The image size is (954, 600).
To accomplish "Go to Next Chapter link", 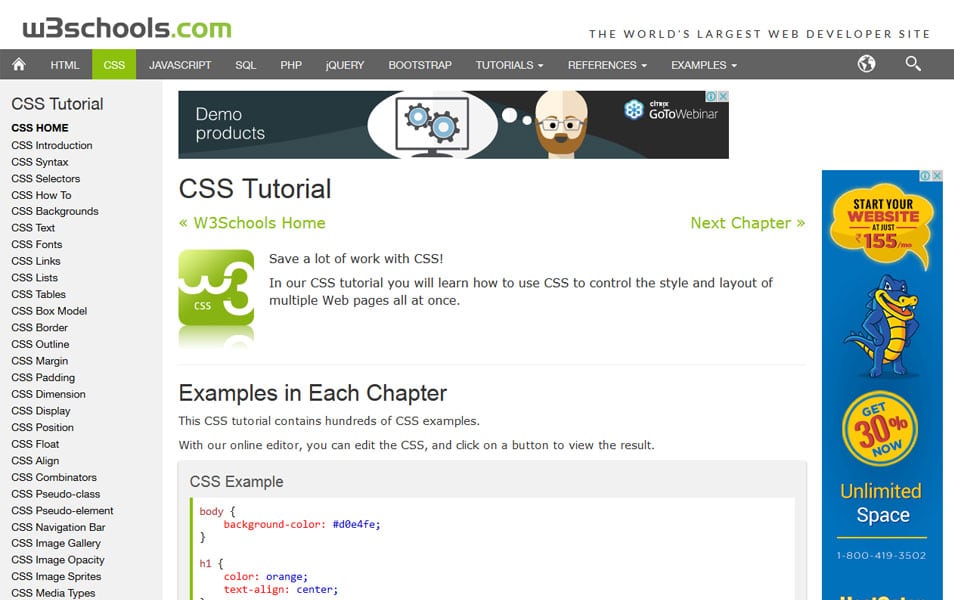I will coord(748,223).
